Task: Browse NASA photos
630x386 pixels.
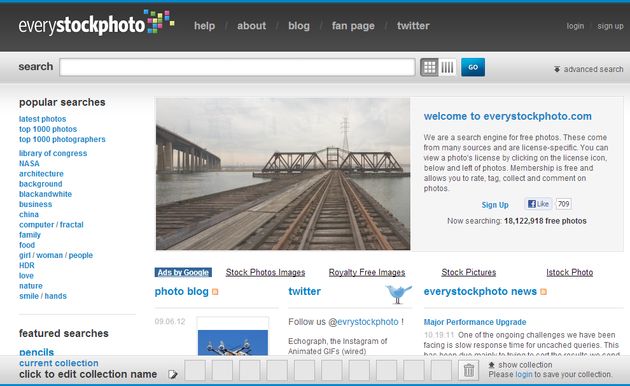Action: click(x=29, y=163)
